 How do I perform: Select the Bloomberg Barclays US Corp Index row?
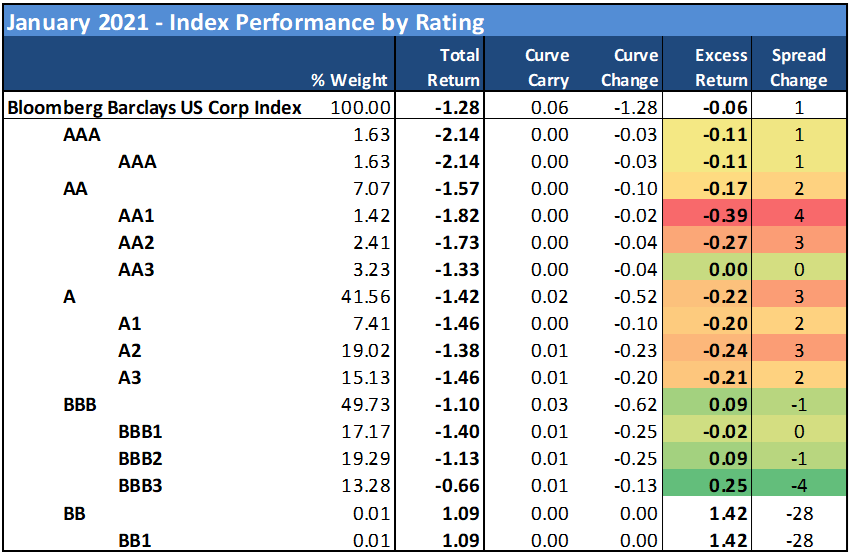click(155, 108)
